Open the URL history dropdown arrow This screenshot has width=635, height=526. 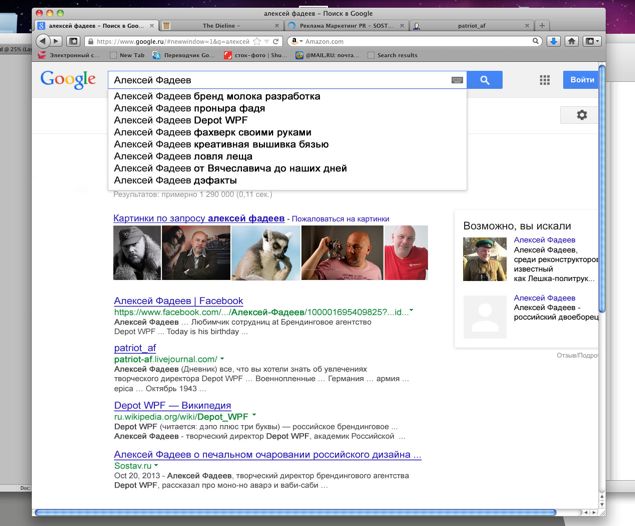point(266,41)
